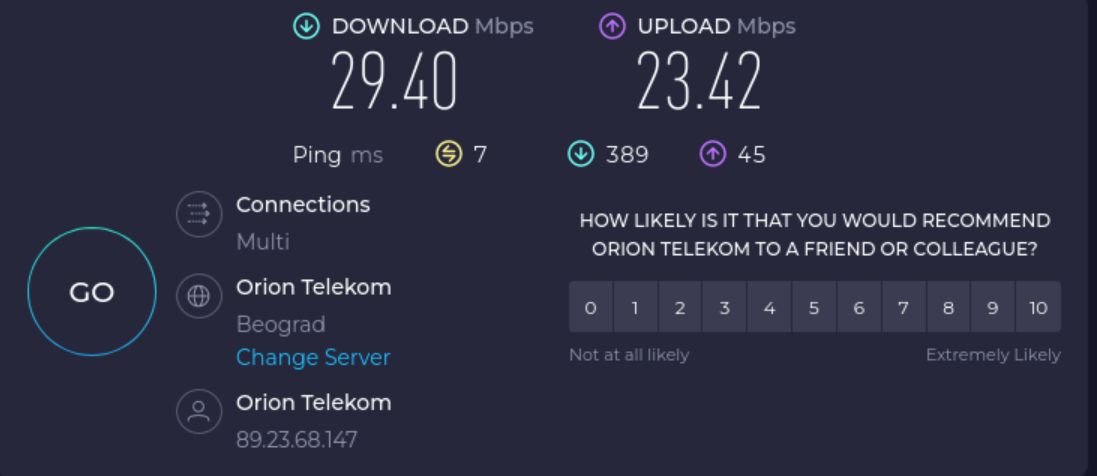Screen dimensions: 1097x476
Task: Open the Change Server link
Action: (x=313, y=357)
